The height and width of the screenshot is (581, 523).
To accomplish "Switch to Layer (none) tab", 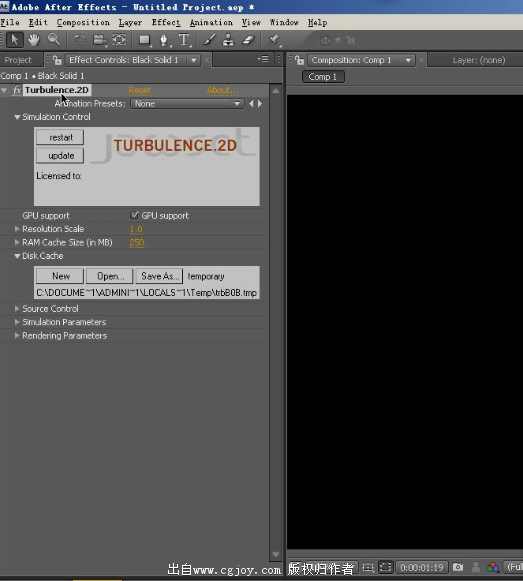I will 479,60.
